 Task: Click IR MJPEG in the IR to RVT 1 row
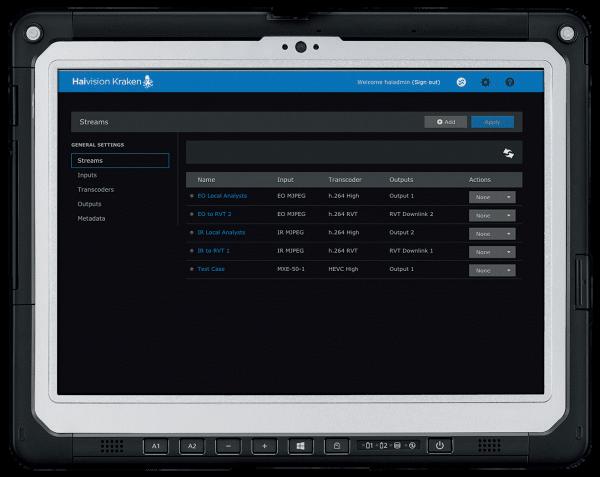click(x=290, y=251)
